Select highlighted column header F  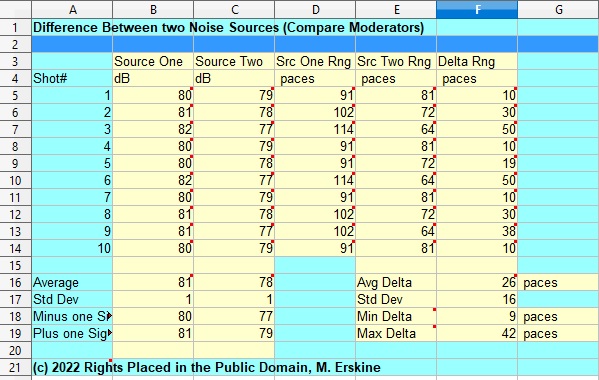point(477,10)
